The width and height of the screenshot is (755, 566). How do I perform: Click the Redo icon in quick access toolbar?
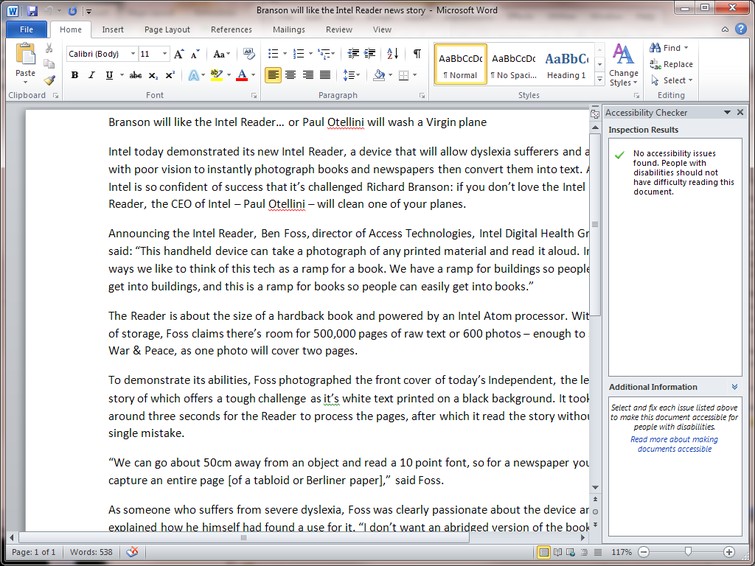tap(72, 10)
